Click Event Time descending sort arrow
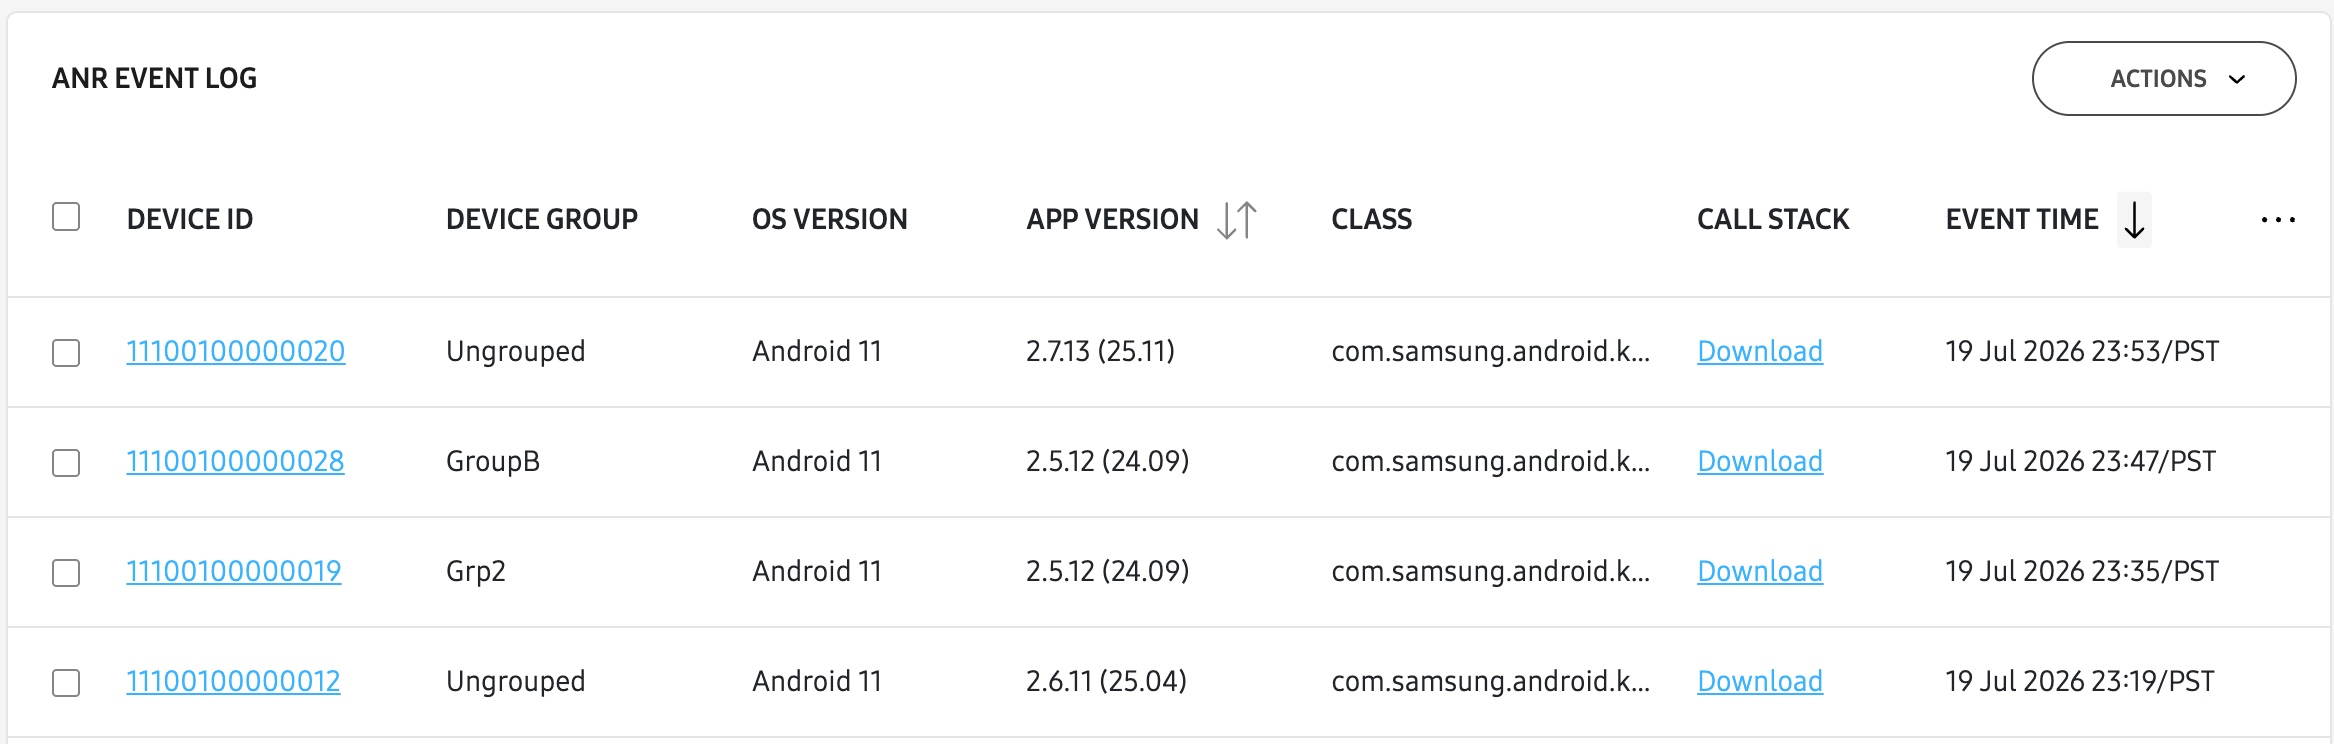 click(x=2134, y=220)
